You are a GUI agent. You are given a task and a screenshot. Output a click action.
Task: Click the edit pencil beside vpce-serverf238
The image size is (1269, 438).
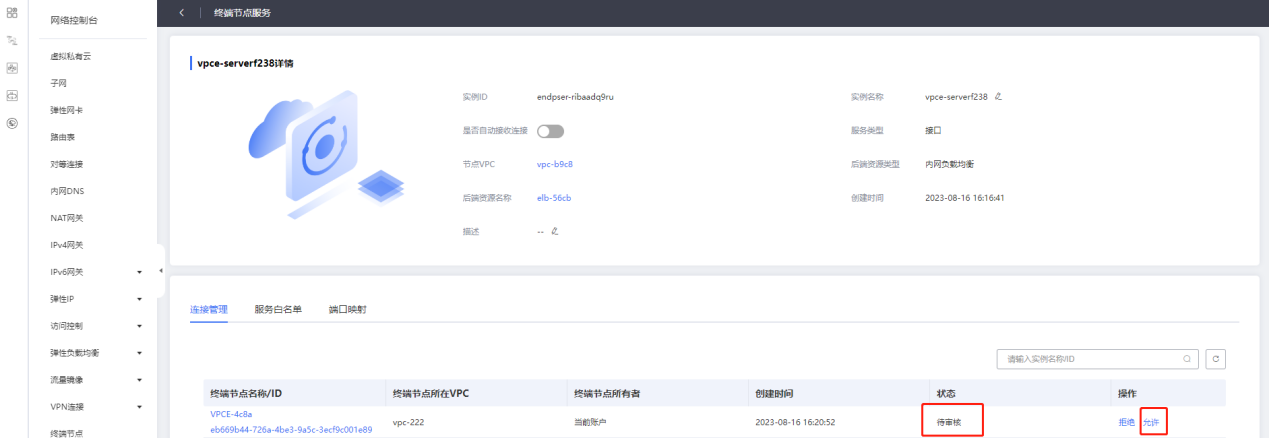(998, 97)
